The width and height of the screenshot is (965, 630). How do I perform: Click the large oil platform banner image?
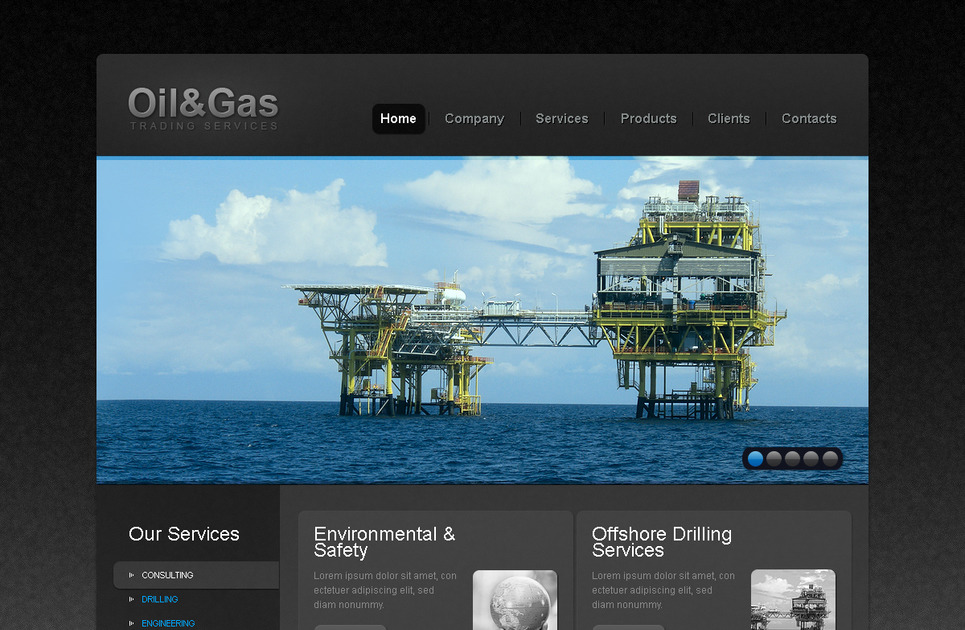pos(483,318)
